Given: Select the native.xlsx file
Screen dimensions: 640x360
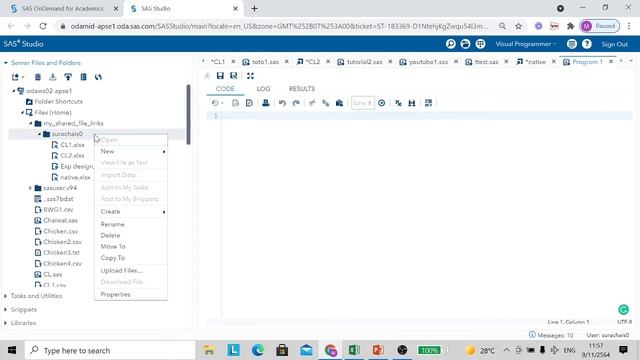Looking at the screenshot, I should coord(75,178).
